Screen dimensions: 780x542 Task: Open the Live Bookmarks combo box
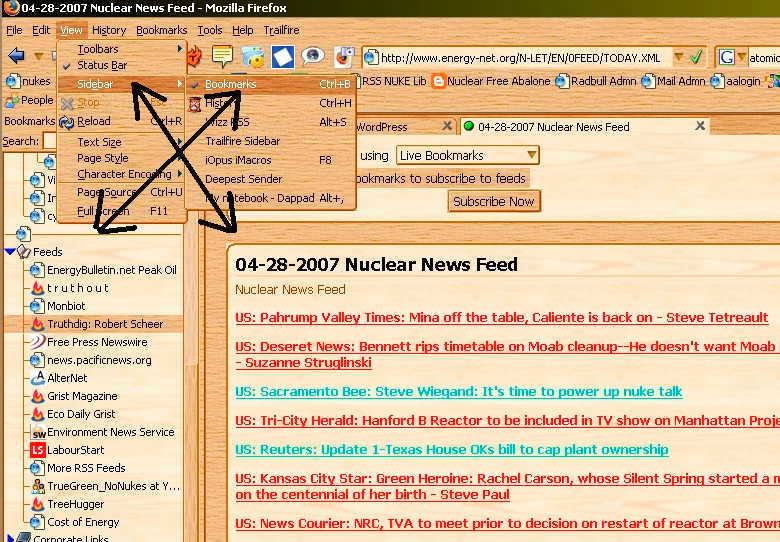point(468,156)
